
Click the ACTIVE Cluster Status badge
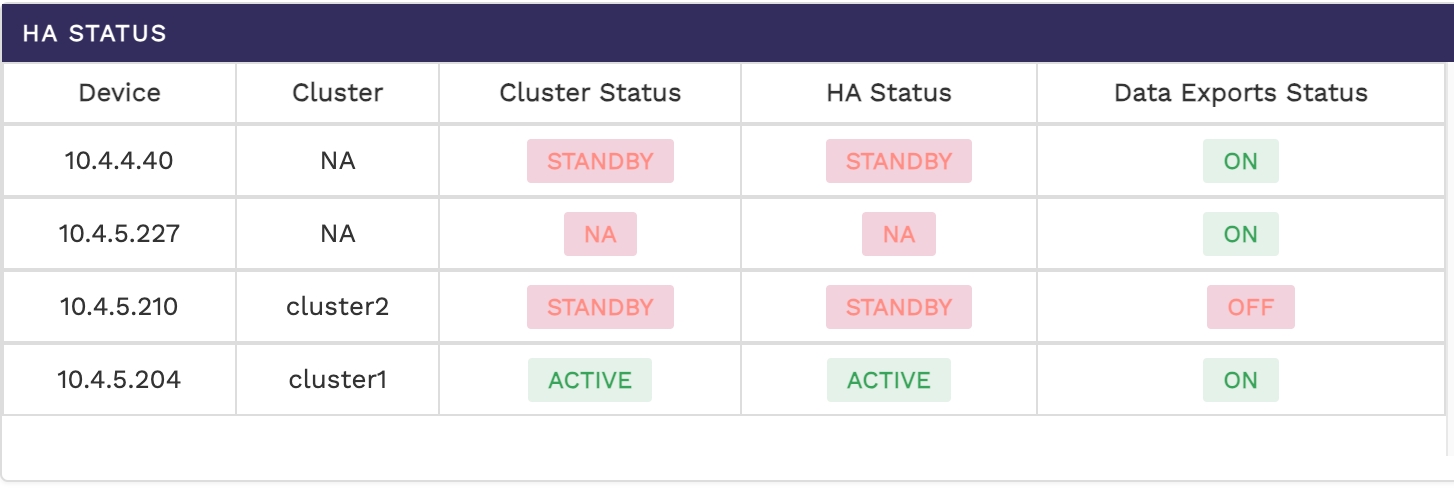(x=590, y=380)
